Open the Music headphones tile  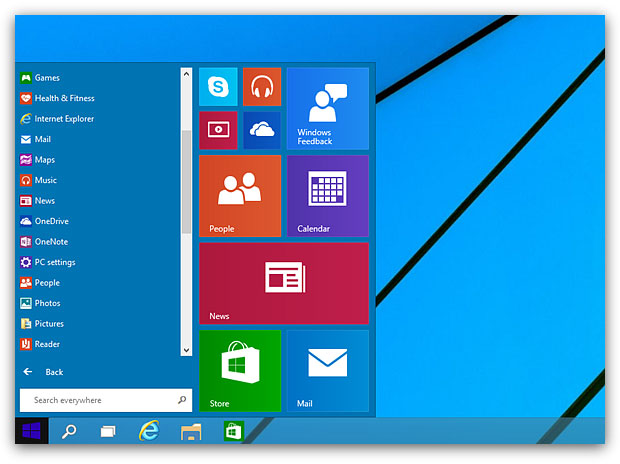coord(262,87)
